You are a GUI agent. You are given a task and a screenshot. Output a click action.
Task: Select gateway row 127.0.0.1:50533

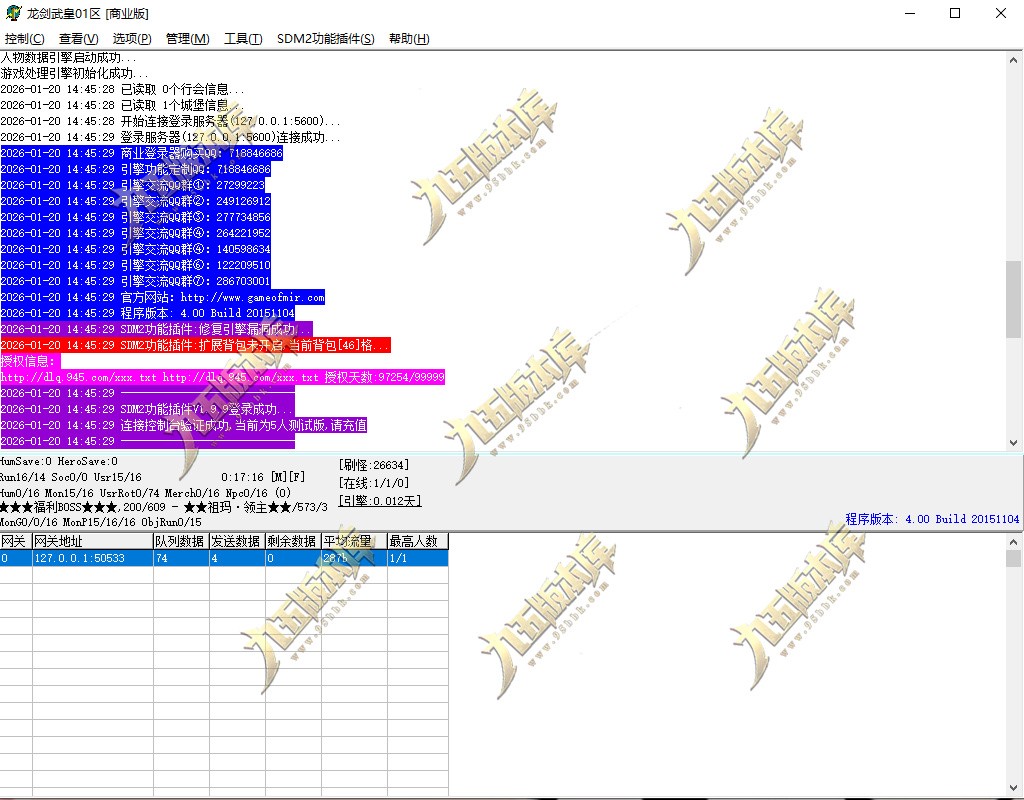224,558
